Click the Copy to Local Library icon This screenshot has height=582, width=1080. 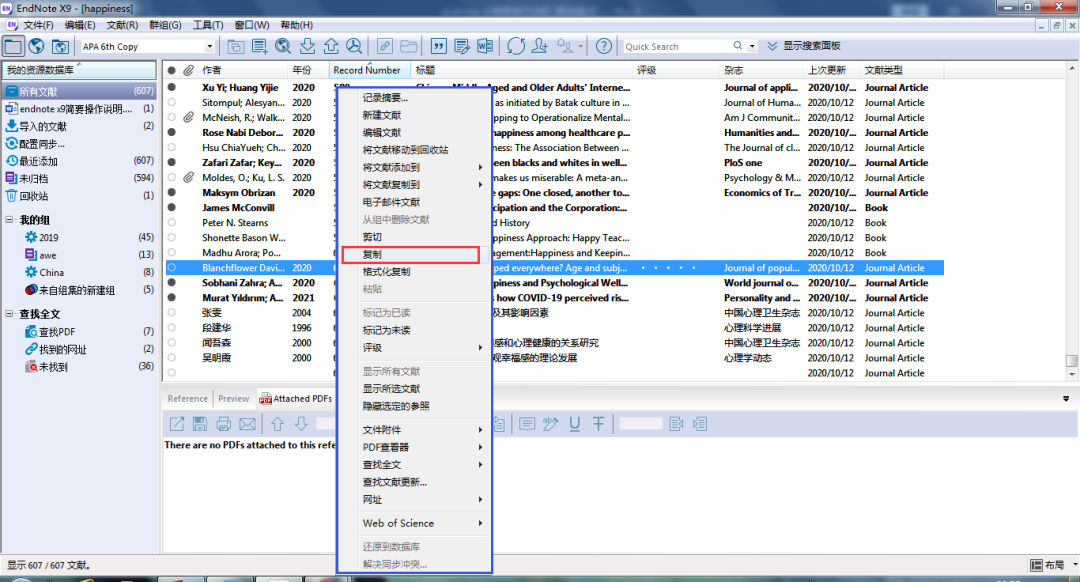[236, 46]
